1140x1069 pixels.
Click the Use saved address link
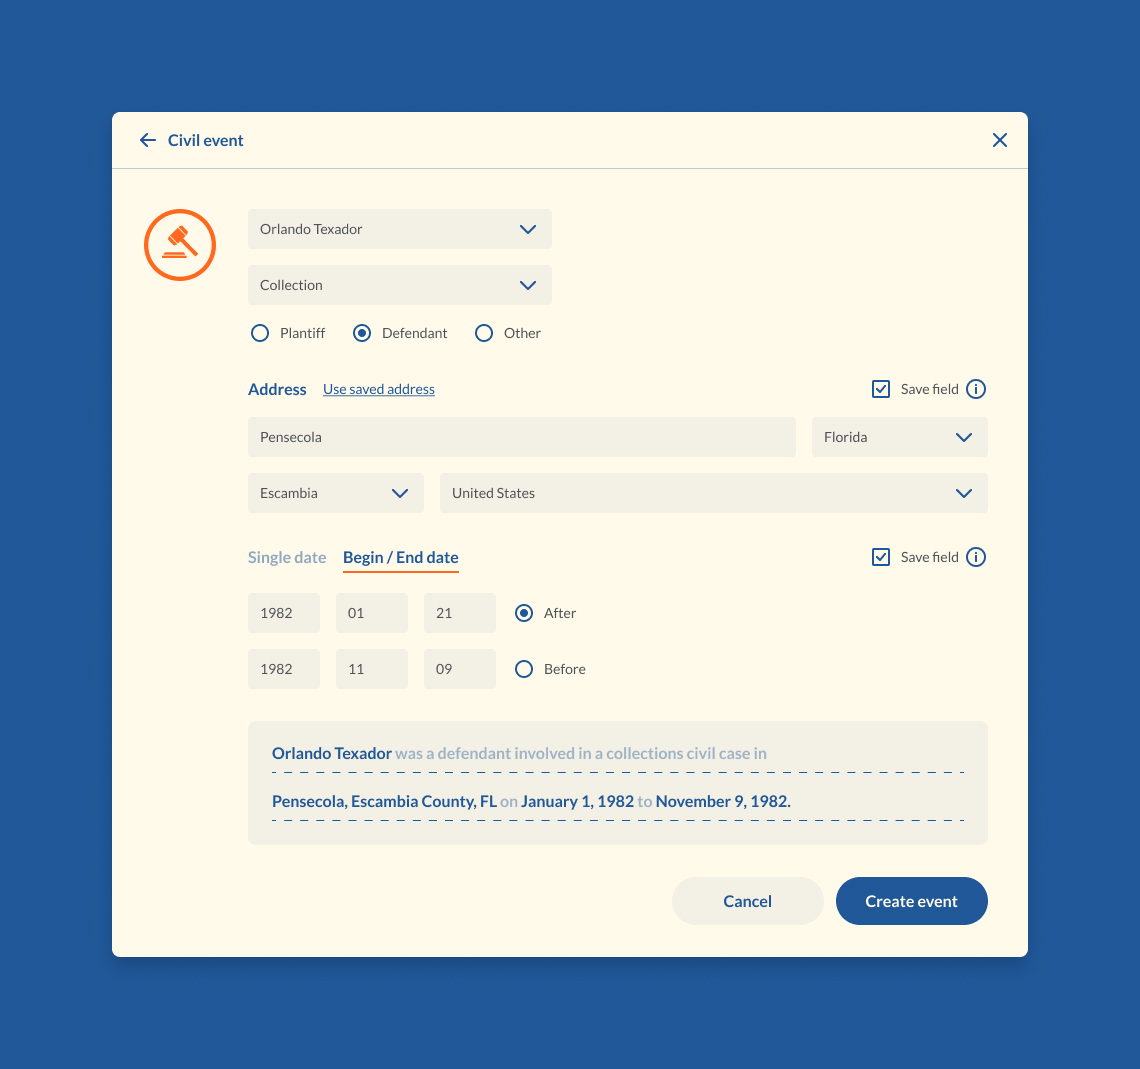pos(379,389)
